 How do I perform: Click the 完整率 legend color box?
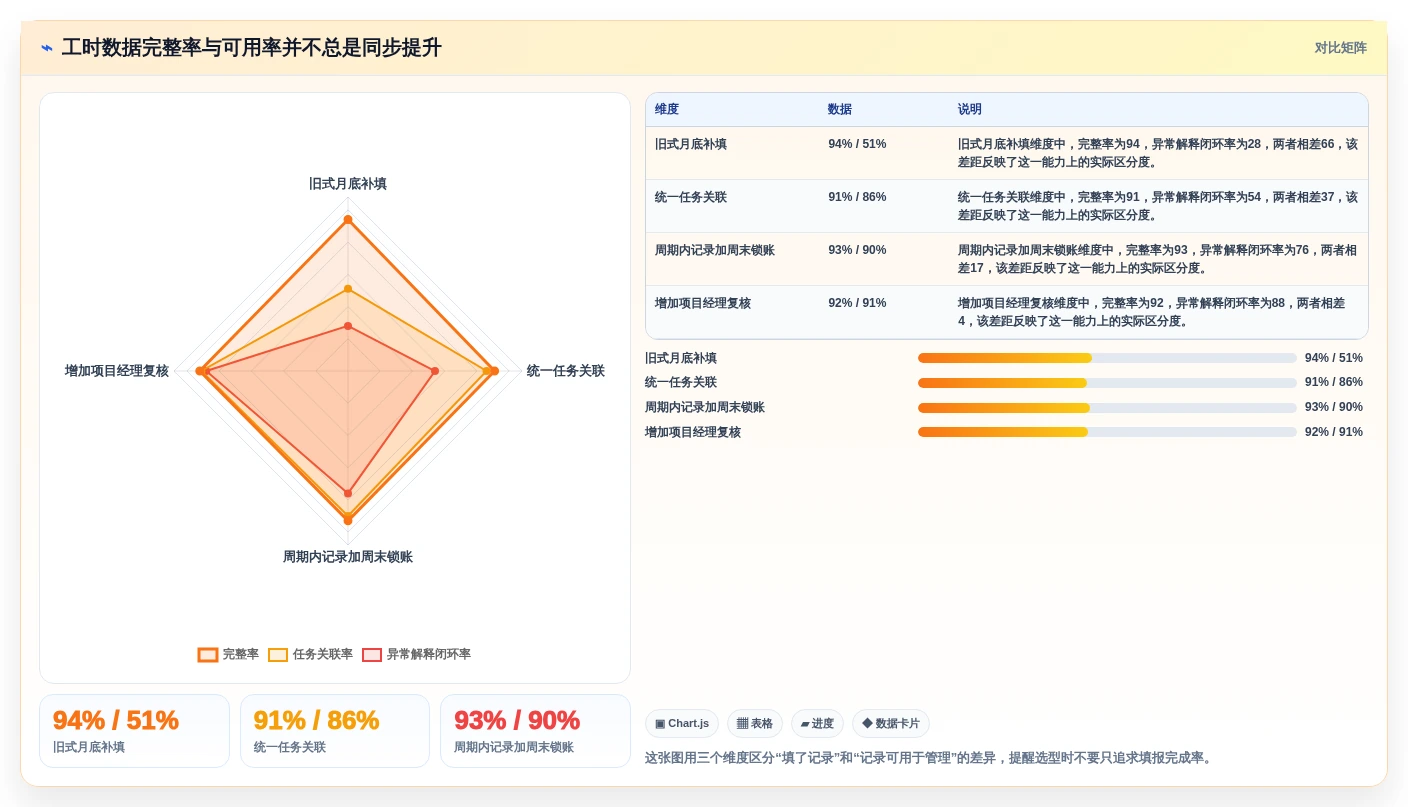click(x=208, y=655)
